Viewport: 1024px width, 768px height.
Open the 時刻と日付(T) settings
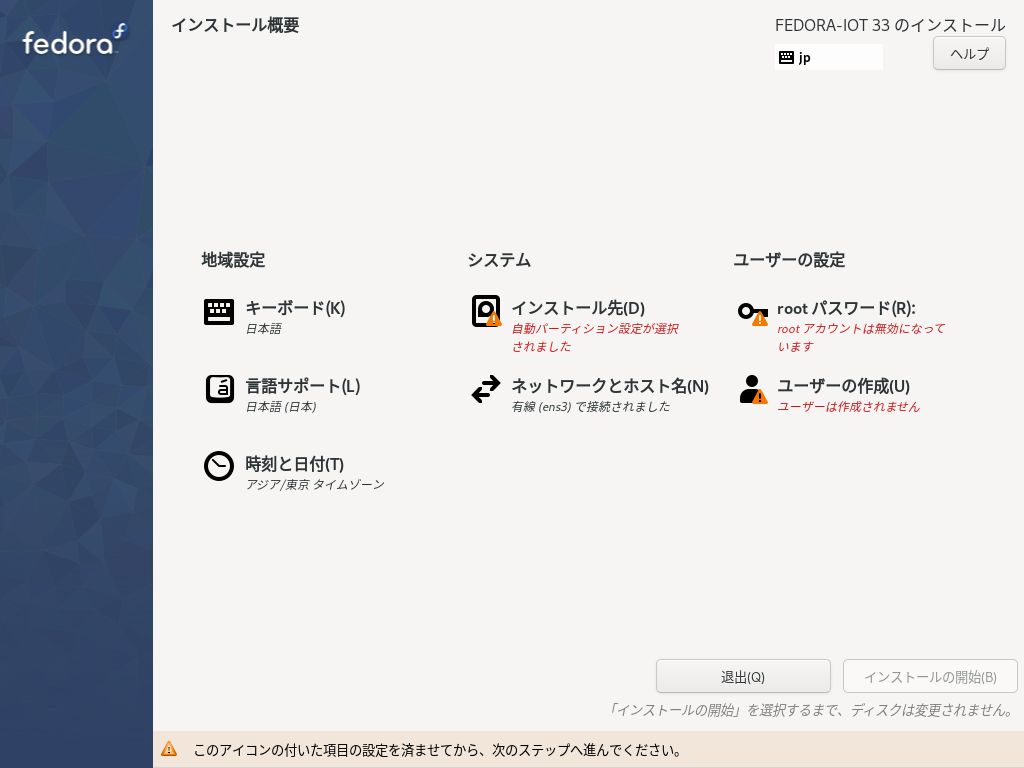tap(295, 464)
